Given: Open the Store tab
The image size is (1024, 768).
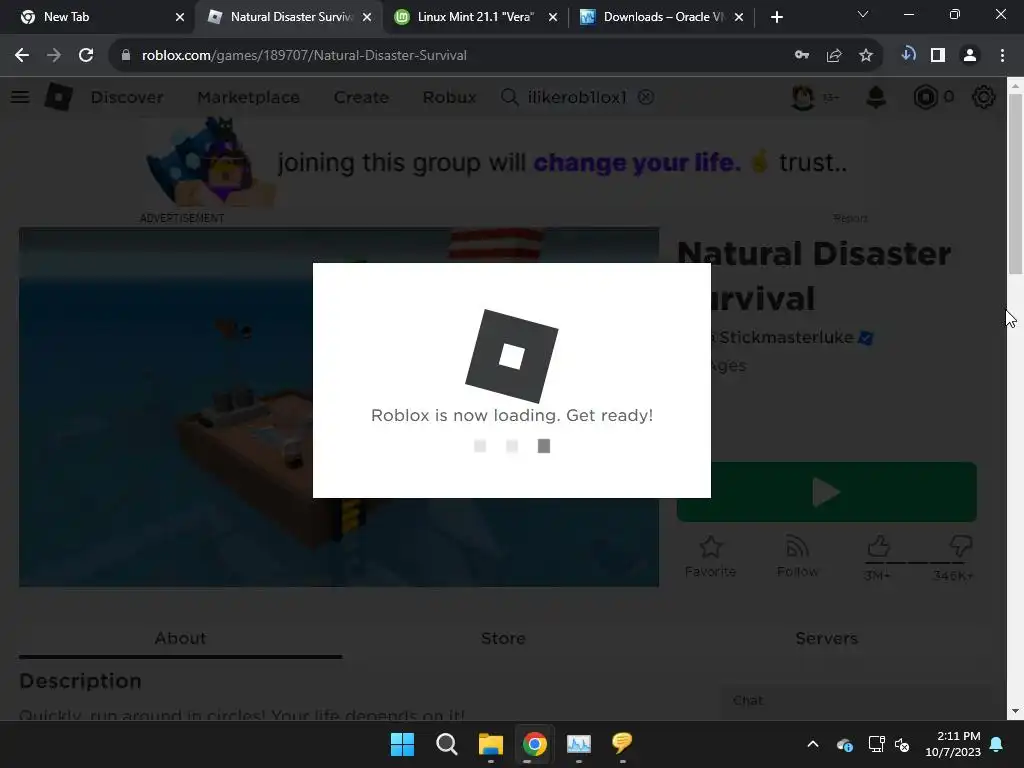Looking at the screenshot, I should 504,638.
